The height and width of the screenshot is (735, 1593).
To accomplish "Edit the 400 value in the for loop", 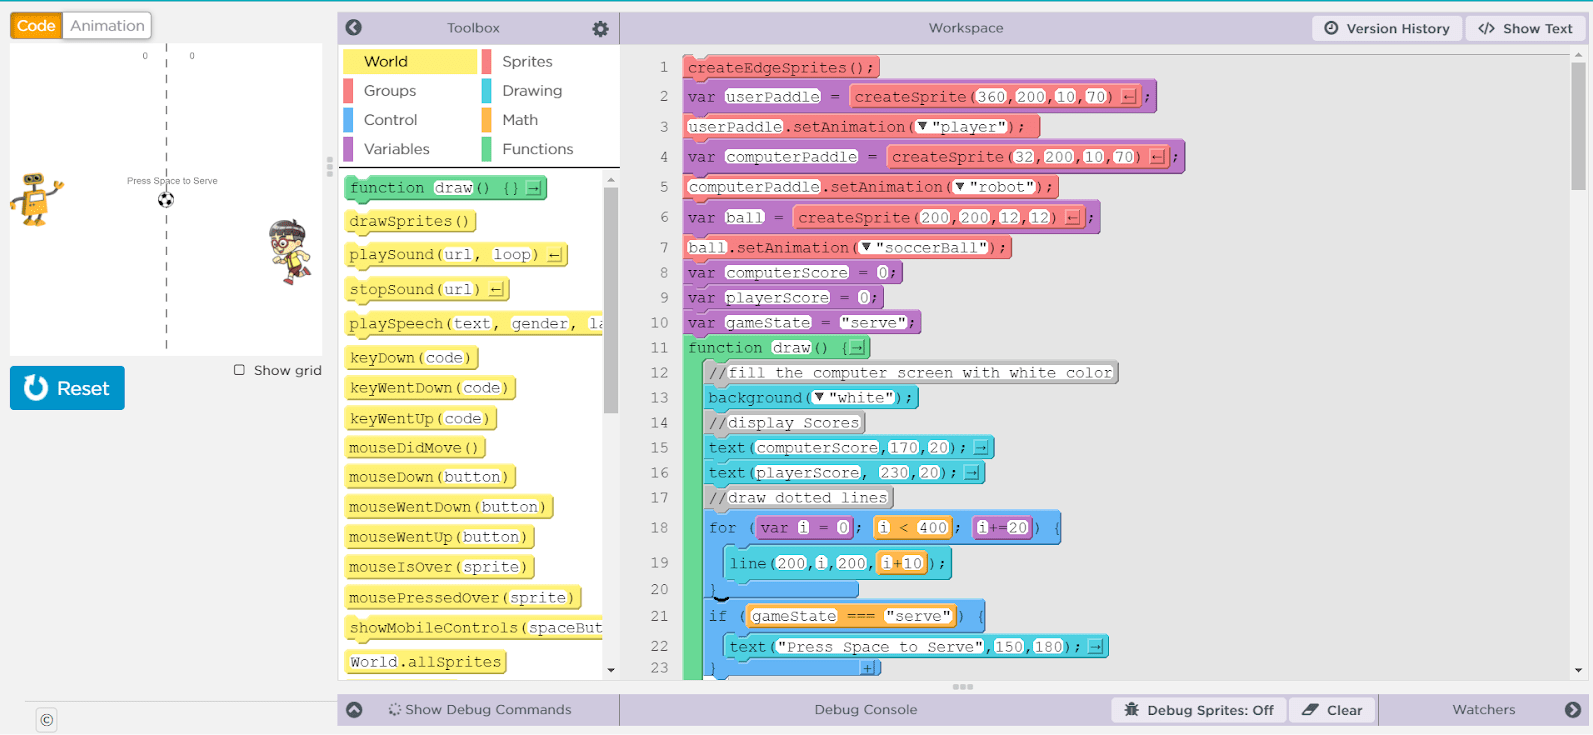I will tap(933, 527).
